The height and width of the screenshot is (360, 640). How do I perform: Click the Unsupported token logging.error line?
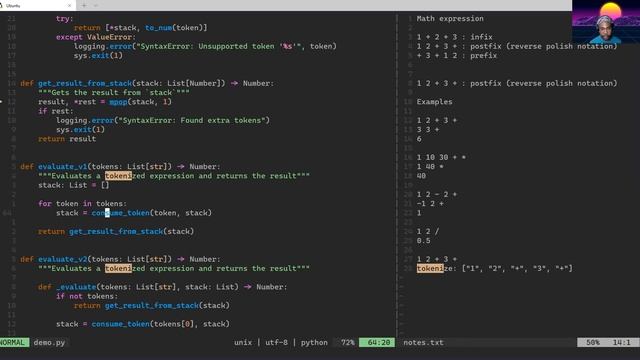click(205, 46)
